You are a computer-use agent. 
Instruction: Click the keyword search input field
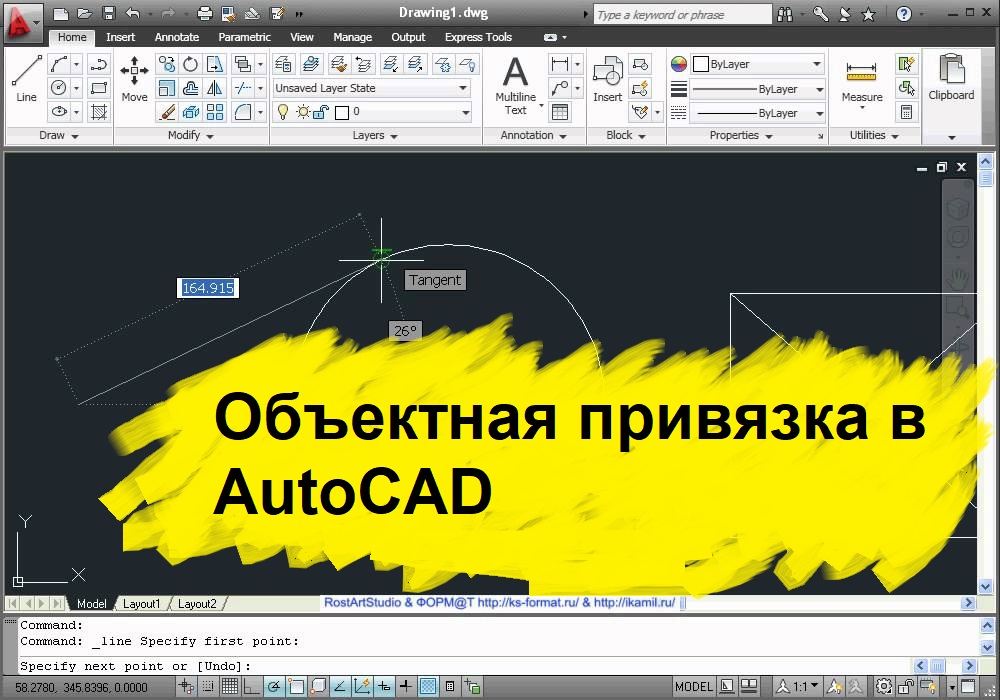[x=682, y=14]
